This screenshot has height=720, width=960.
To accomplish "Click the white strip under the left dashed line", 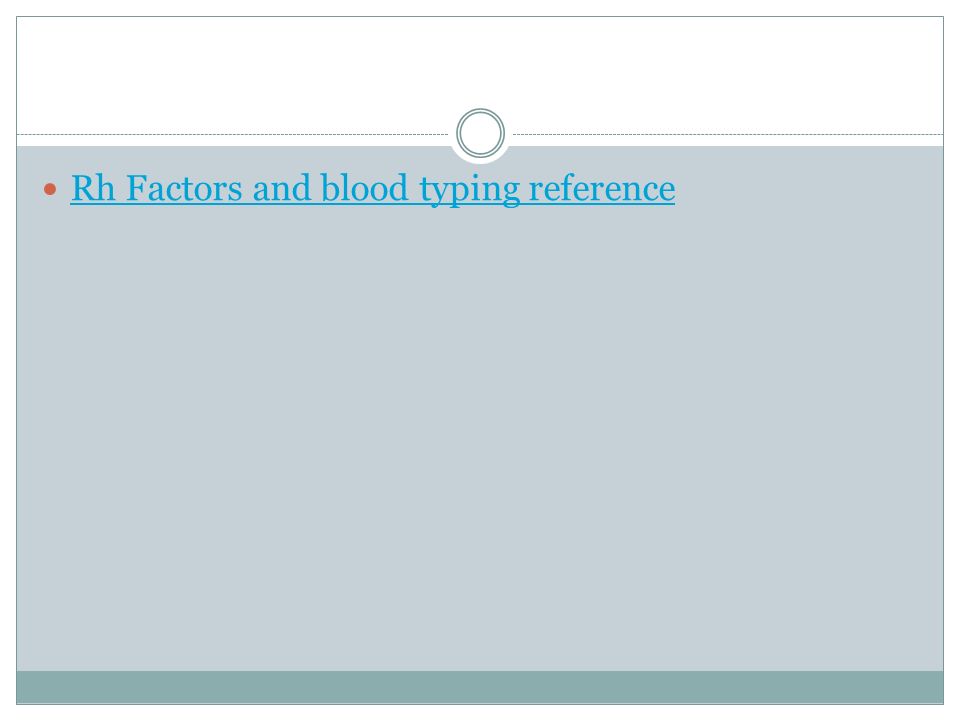I will click(233, 141).
